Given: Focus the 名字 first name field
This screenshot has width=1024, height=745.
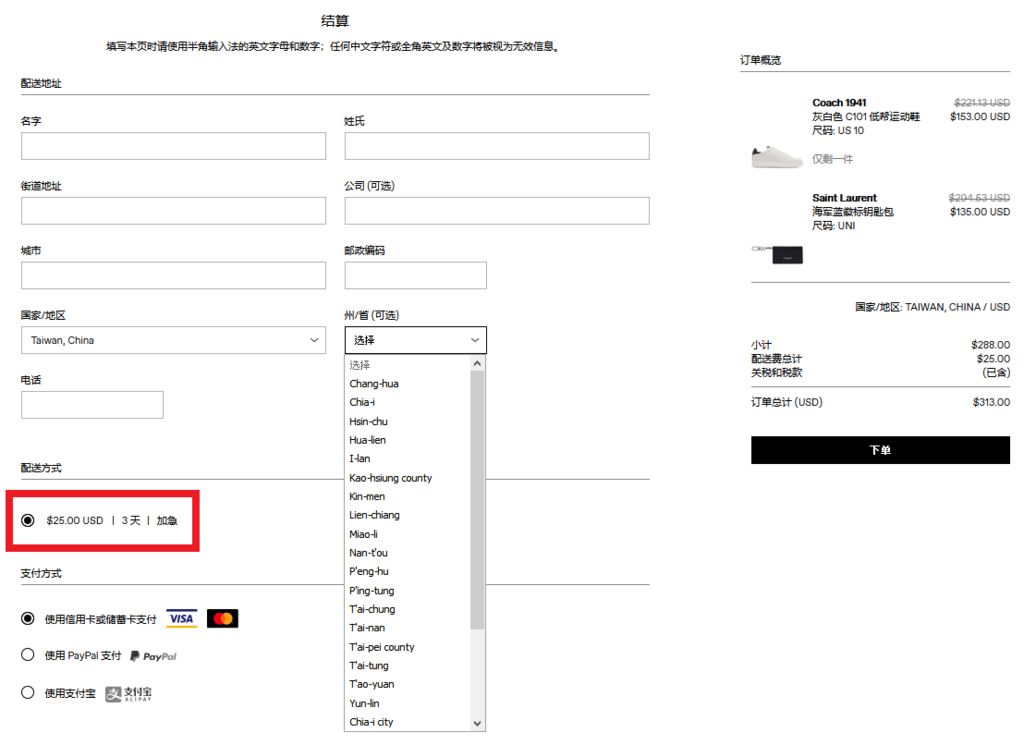Looking at the screenshot, I should point(173,146).
